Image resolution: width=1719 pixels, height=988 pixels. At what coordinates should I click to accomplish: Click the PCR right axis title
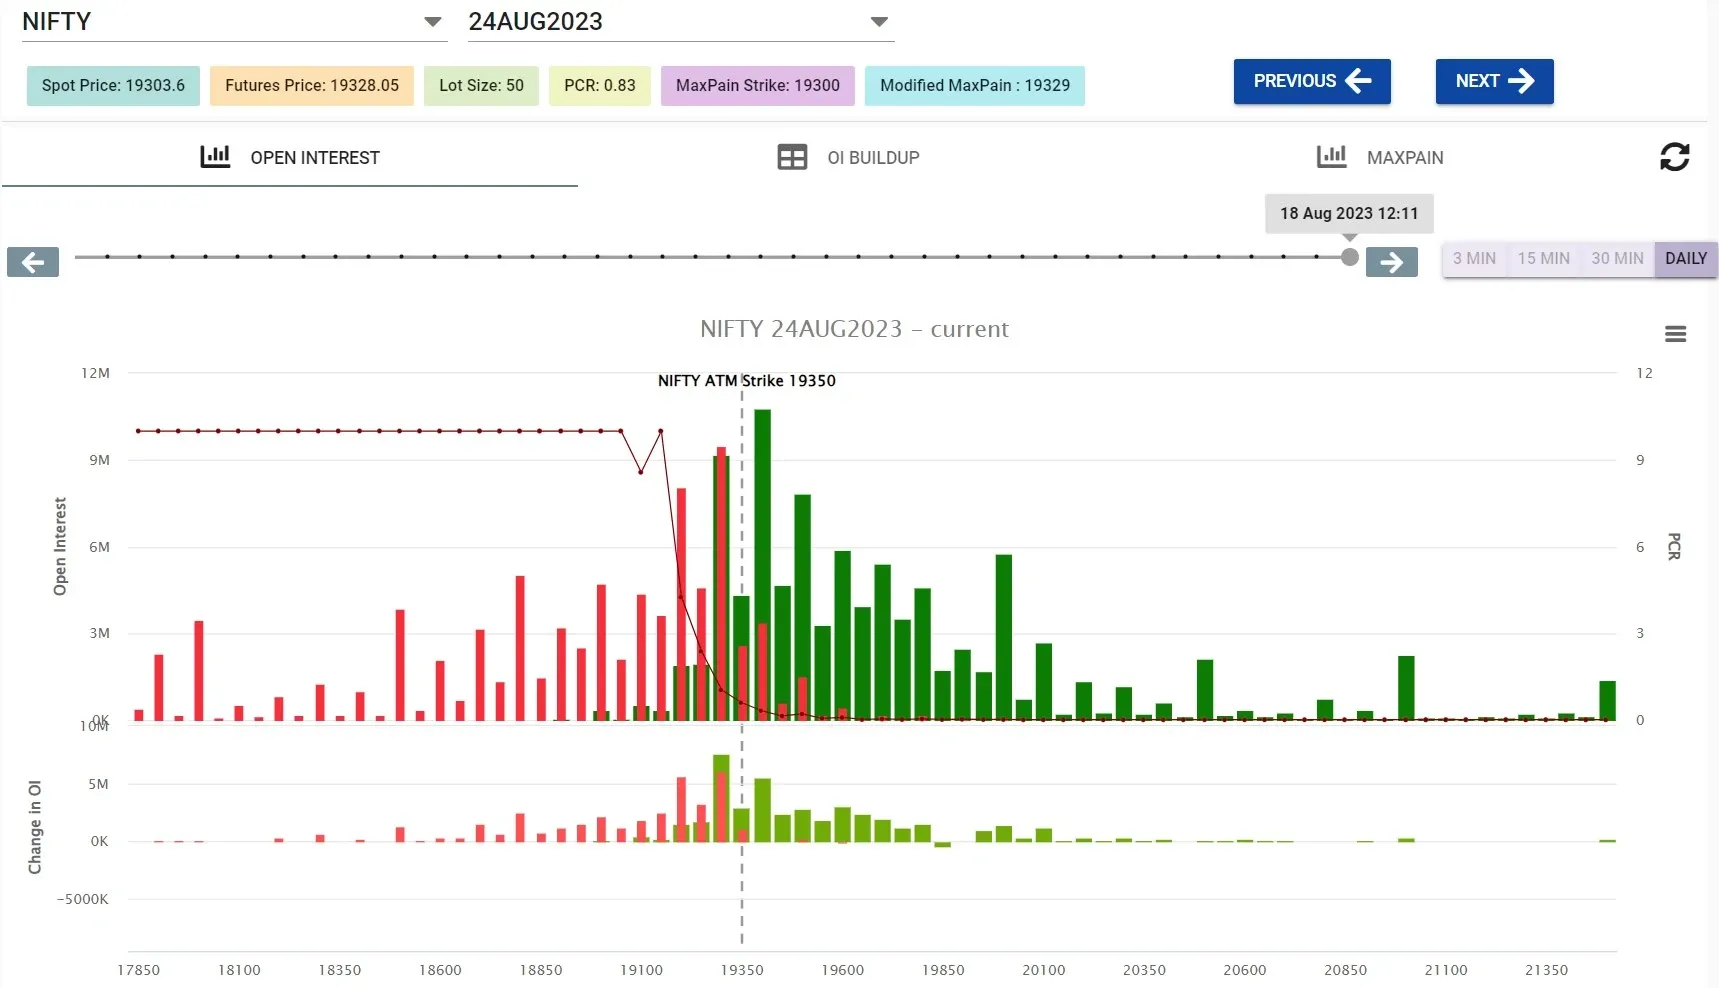(1674, 546)
